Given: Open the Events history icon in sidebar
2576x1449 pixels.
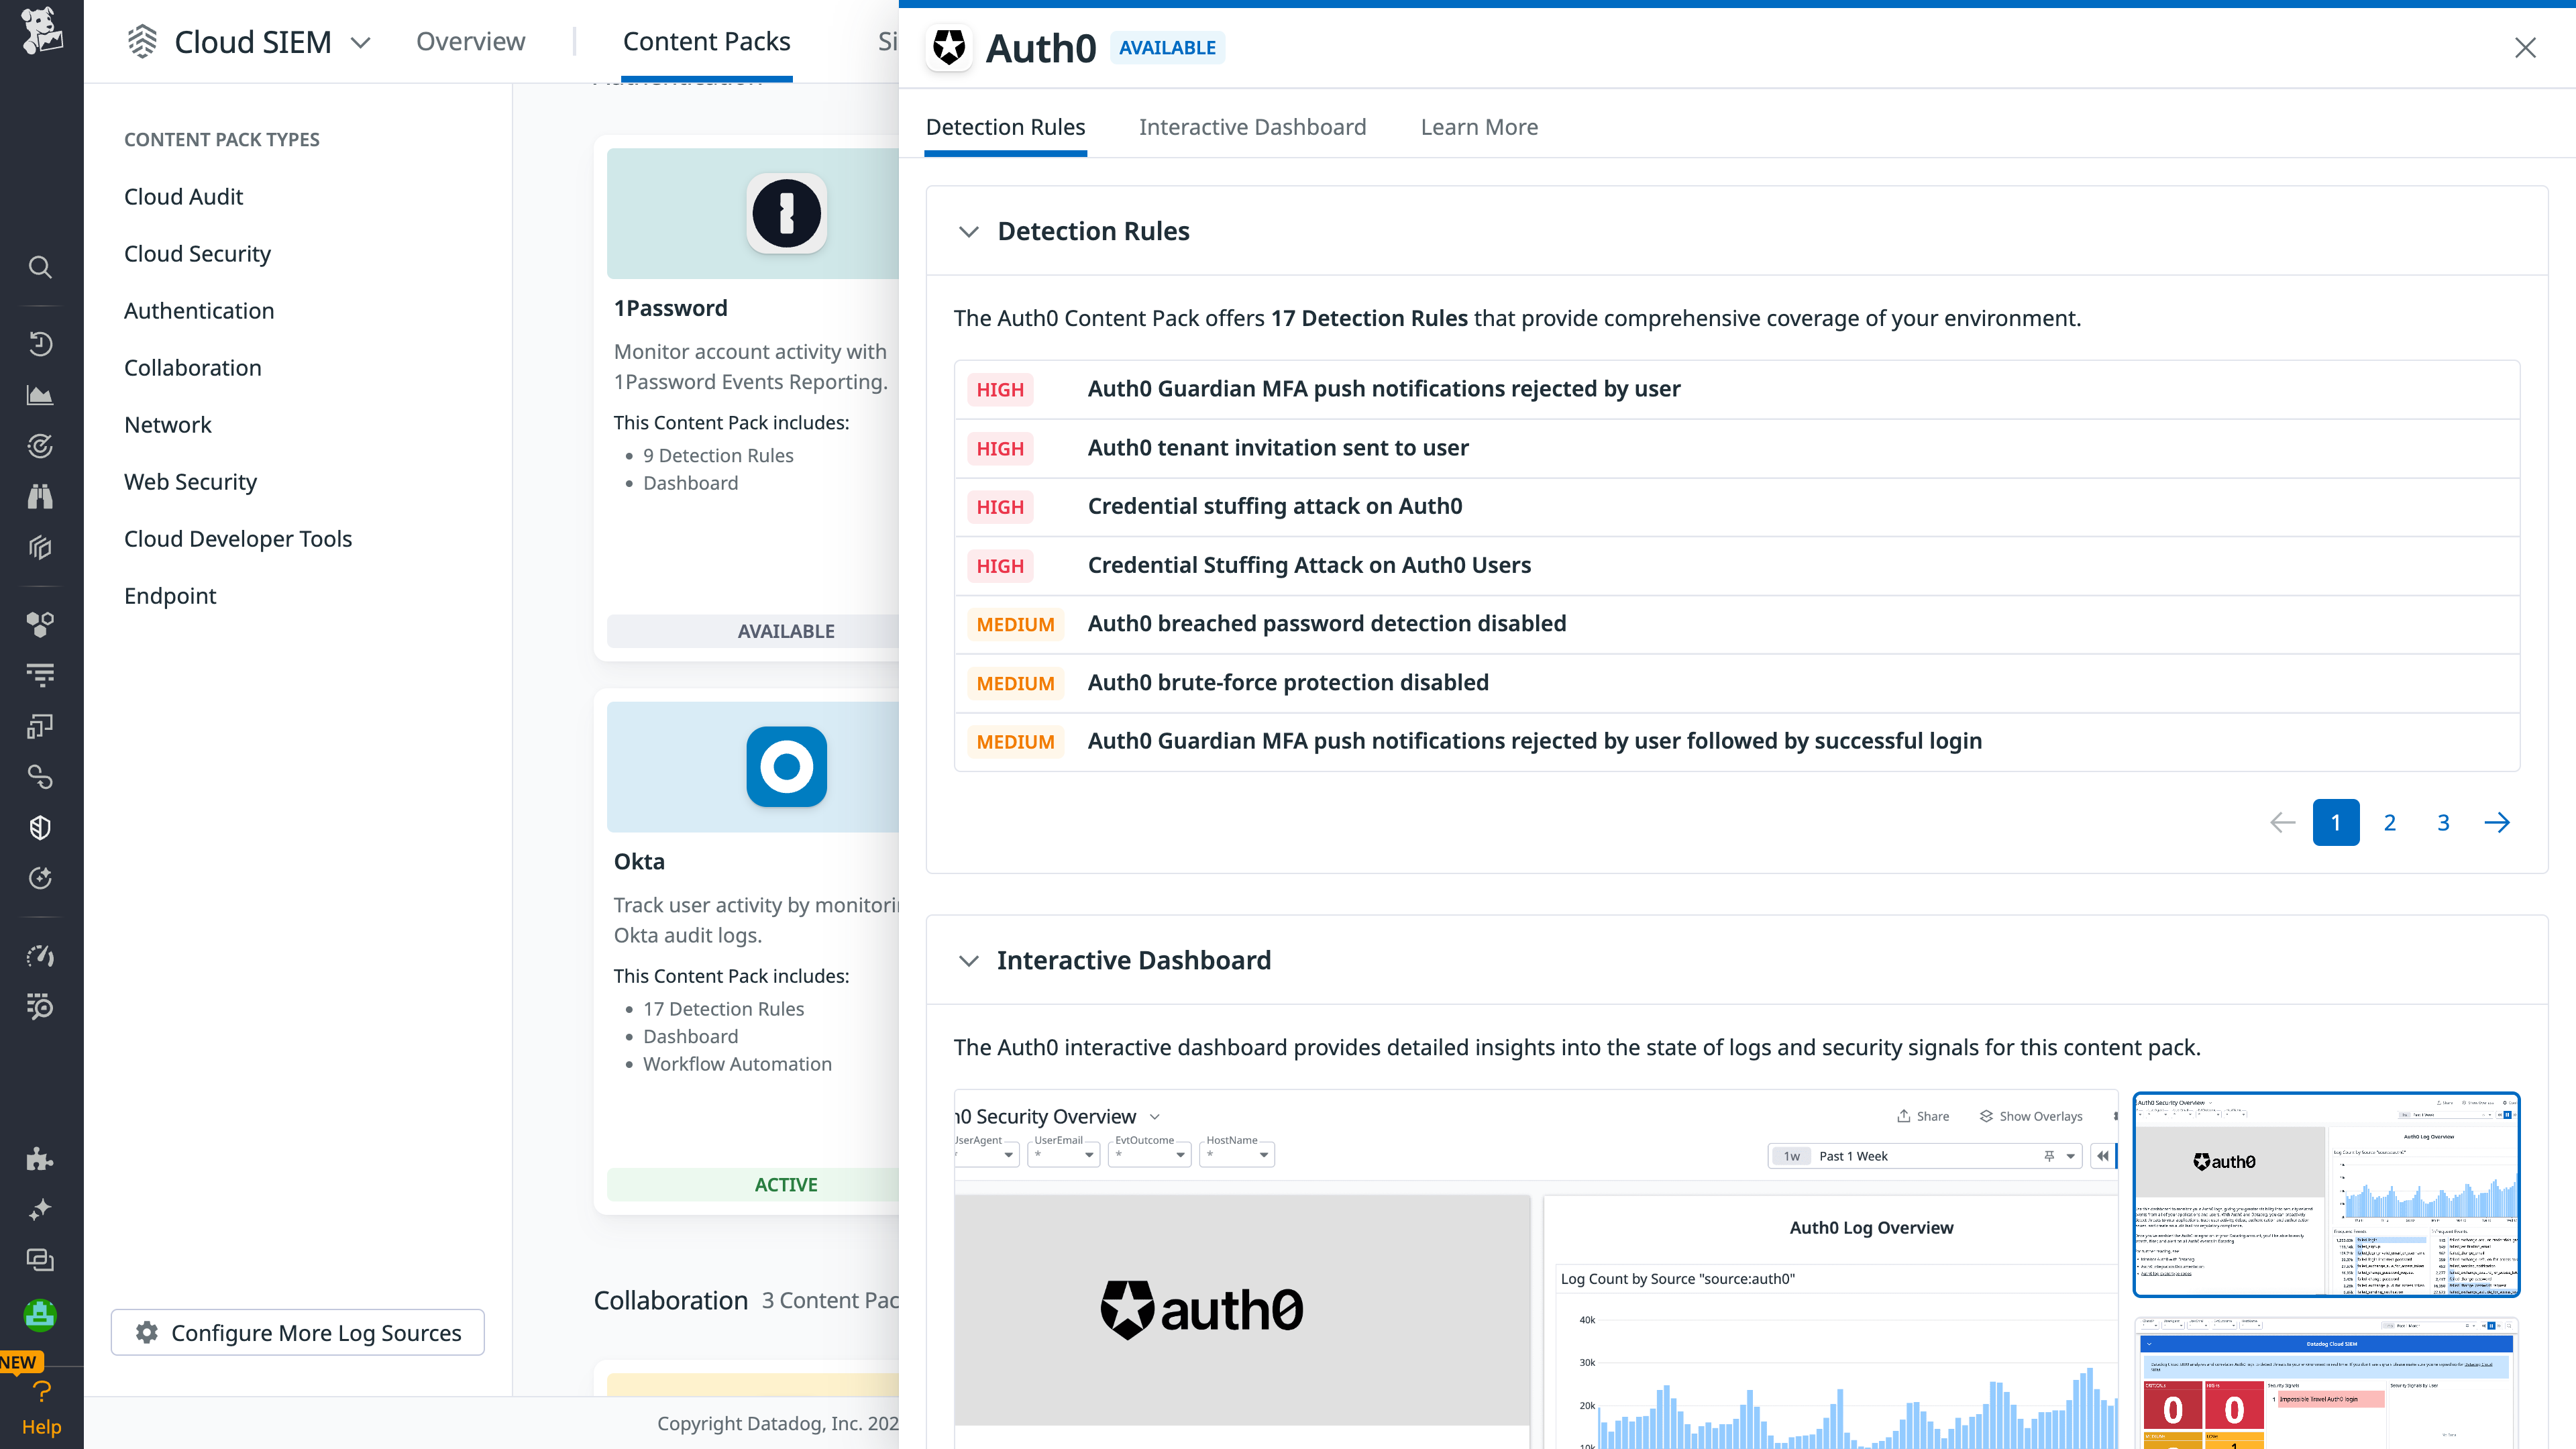Looking at the screenshot, I should (x=40, y=343).
